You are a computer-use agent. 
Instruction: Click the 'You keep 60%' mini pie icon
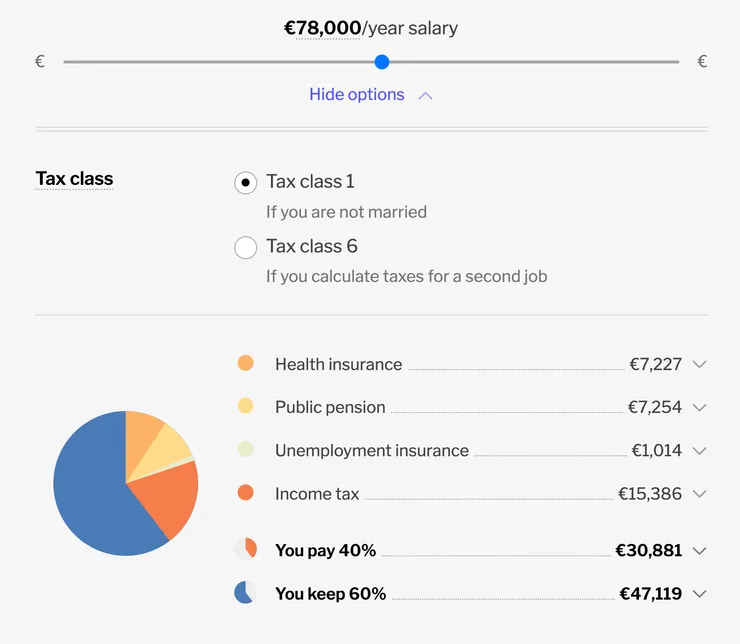tap(245, 593)
